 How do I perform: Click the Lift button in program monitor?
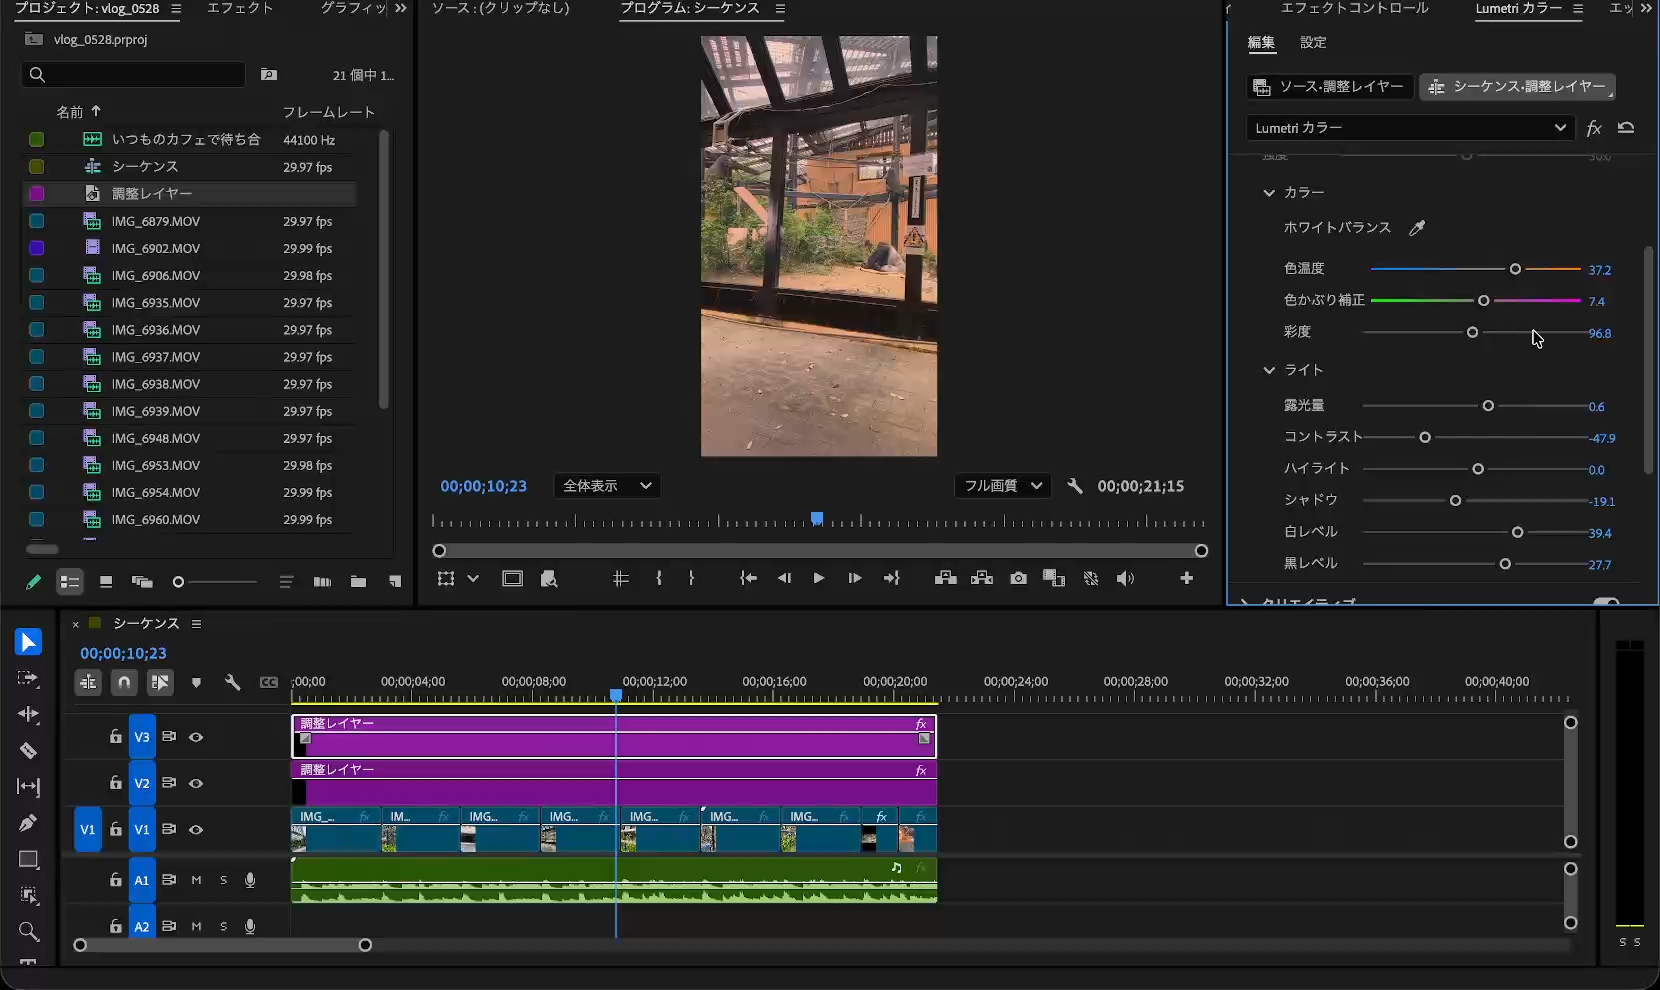pyautogui.click(x=945, y=579)
